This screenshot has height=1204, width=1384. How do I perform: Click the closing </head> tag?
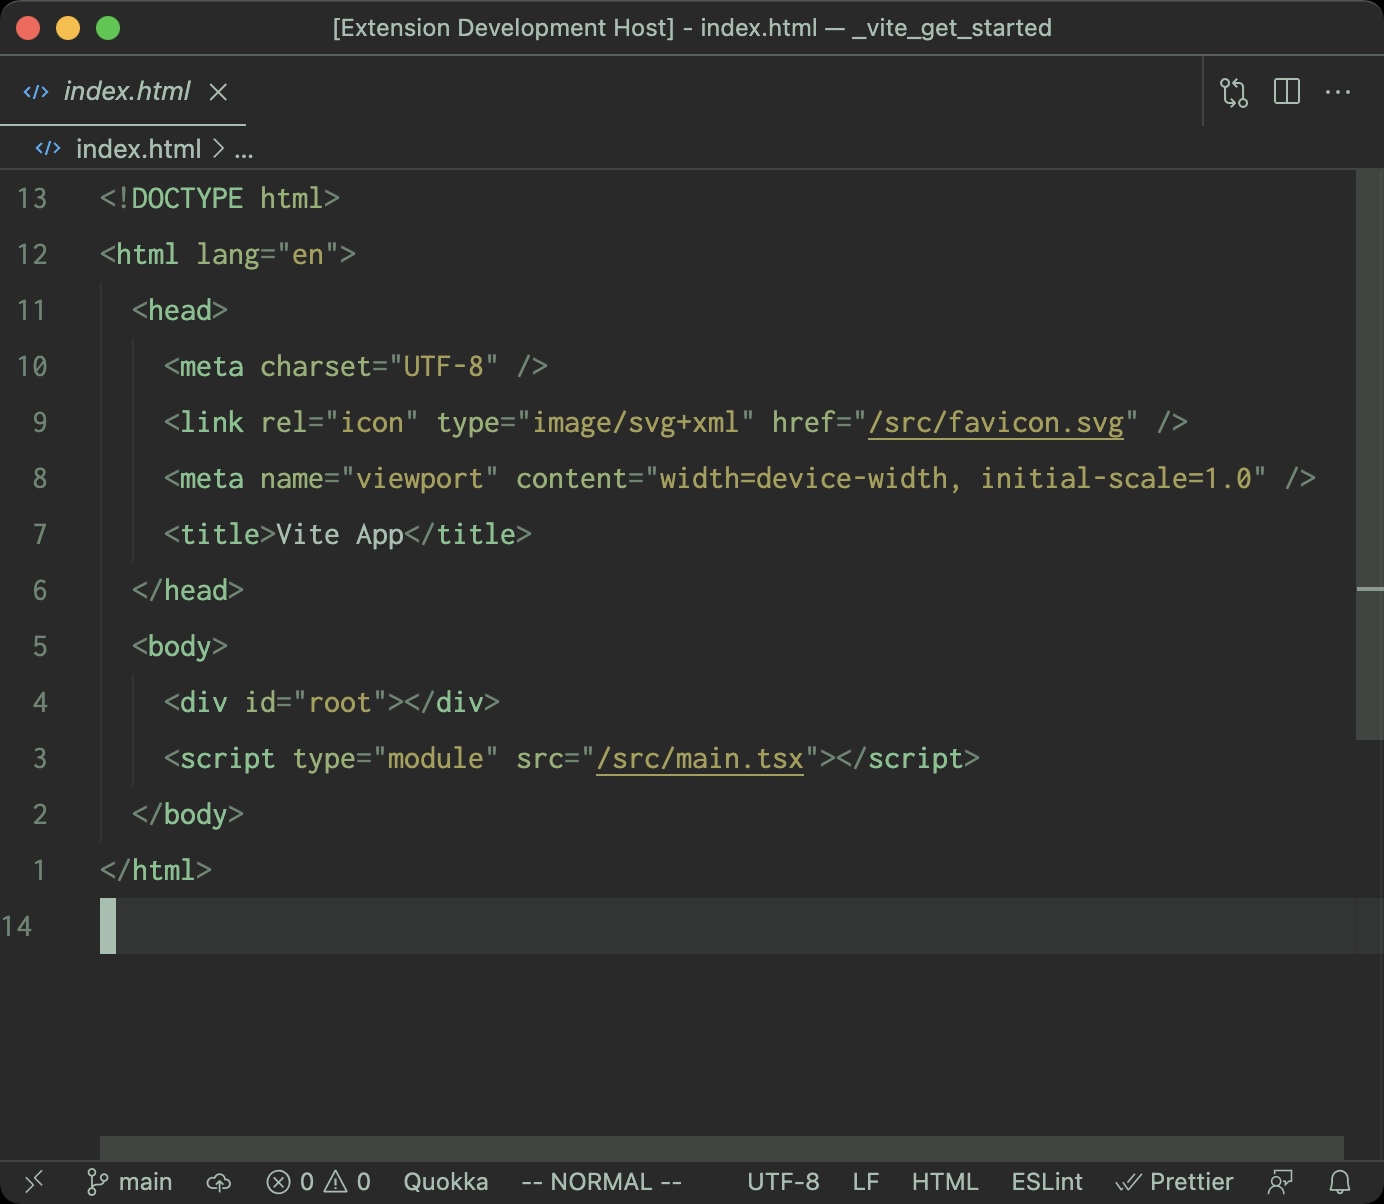click(x=188, y=590)
